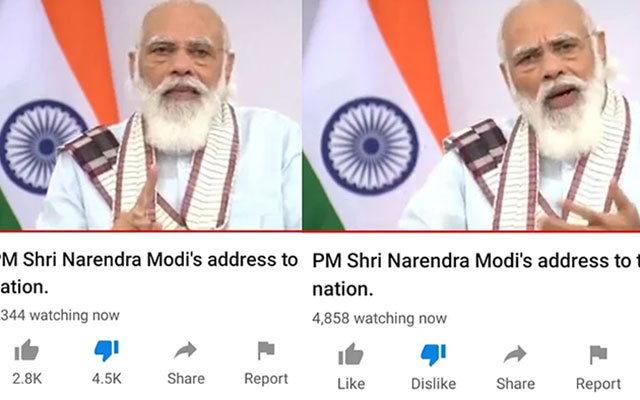Tap the blue thumbs-down icon above 4.5K
Viewport: 640px width, 400px height.
(x=107, y=351)
